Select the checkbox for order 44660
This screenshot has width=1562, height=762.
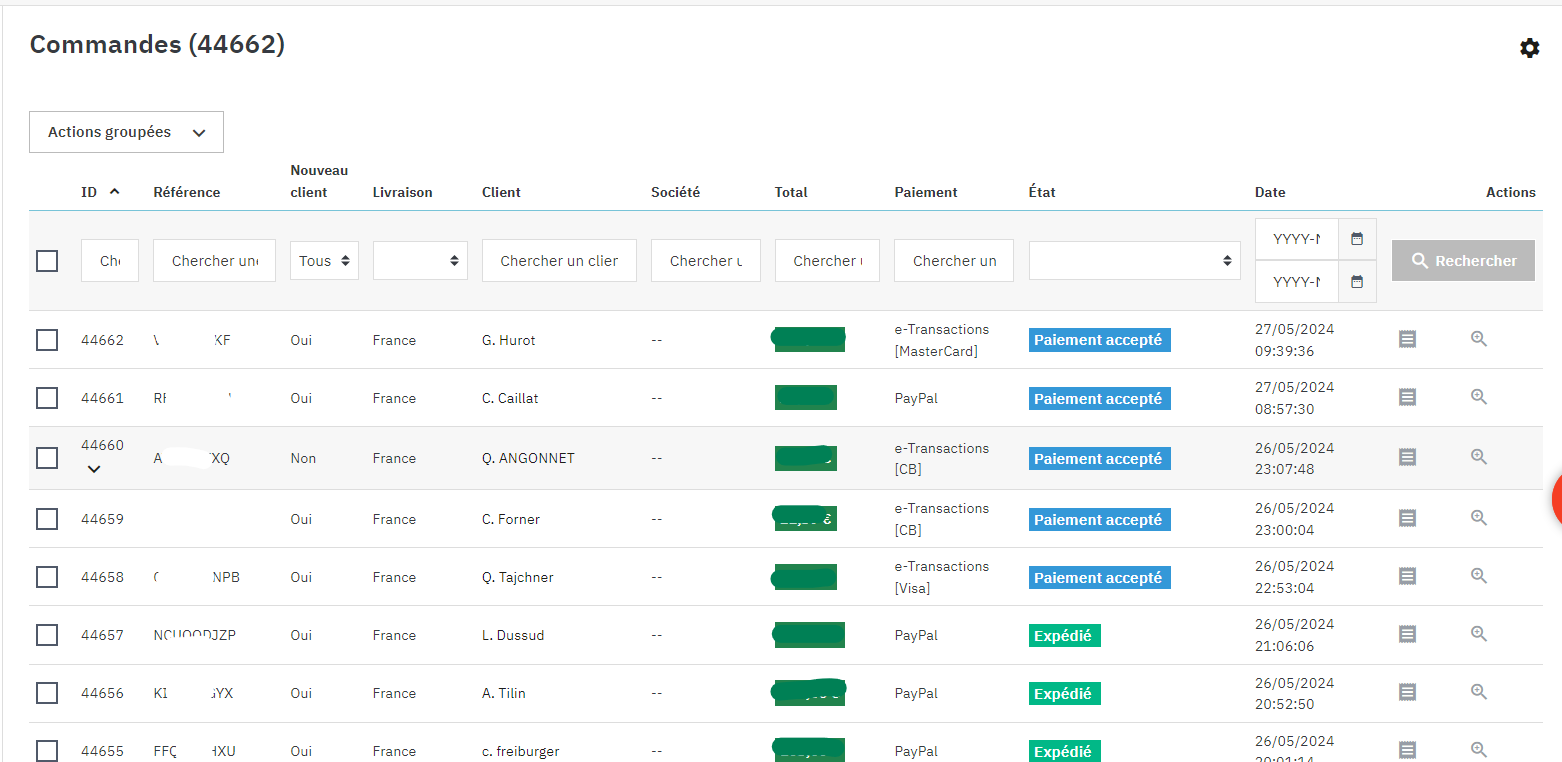pos(47,458)
